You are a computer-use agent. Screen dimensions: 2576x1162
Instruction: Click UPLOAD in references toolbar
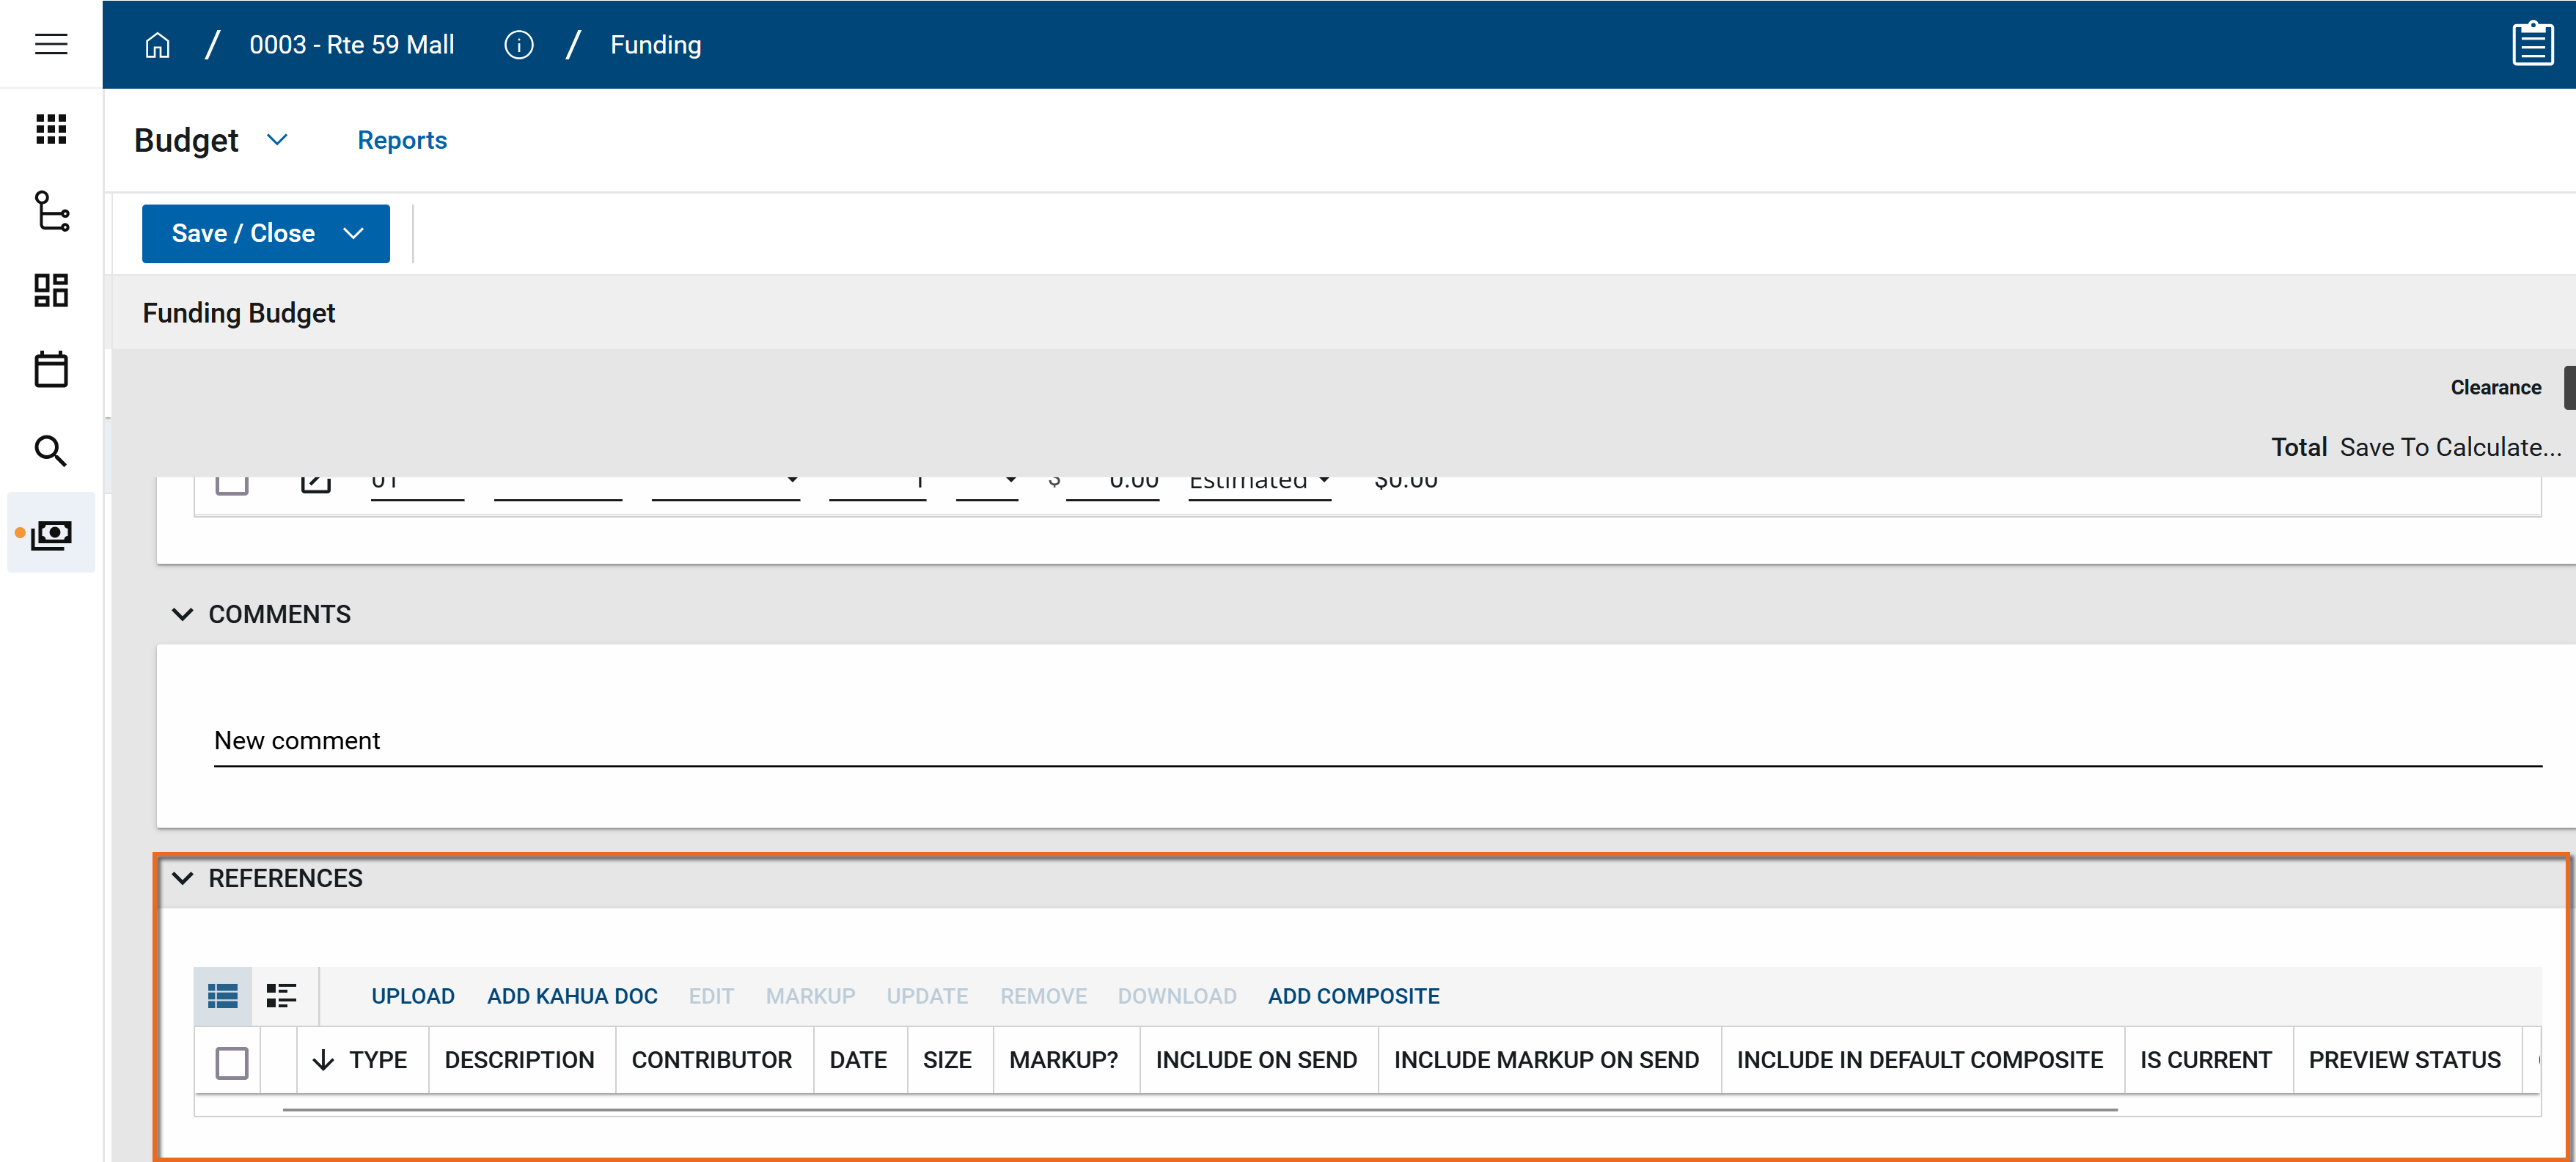tap(412, 996)
